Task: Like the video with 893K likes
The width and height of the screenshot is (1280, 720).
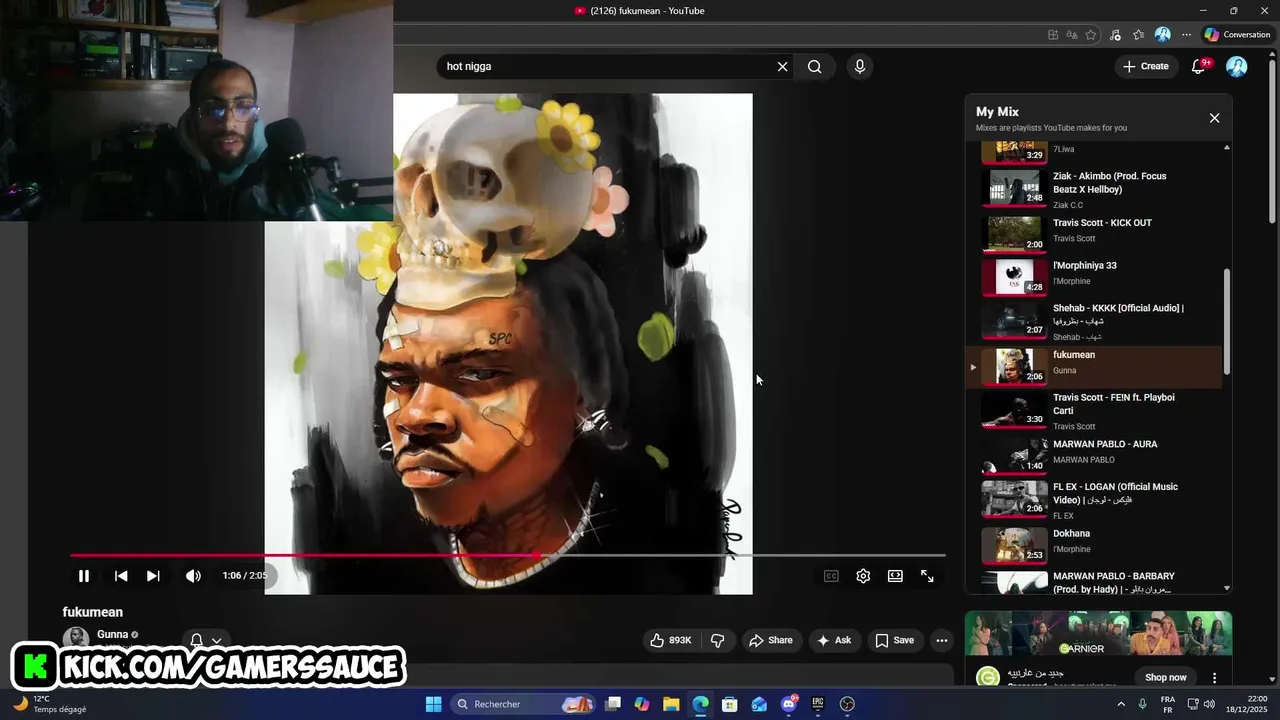Action: coord(670,640)
